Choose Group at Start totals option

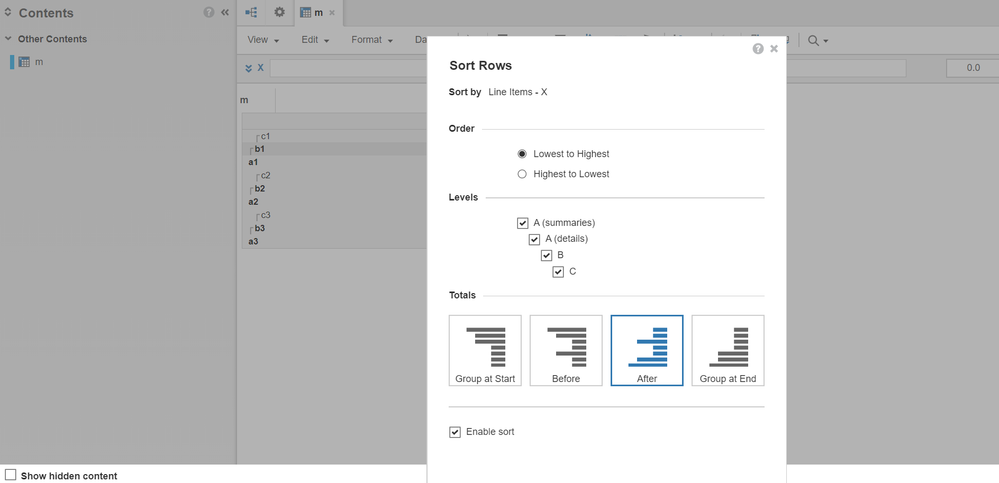(x=485, y=351)
